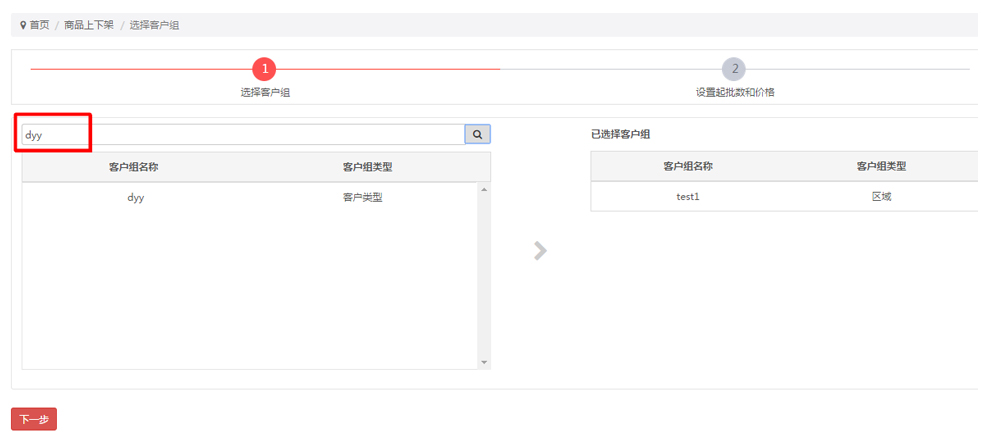Select the dyy row in the left list

(136, 197)
